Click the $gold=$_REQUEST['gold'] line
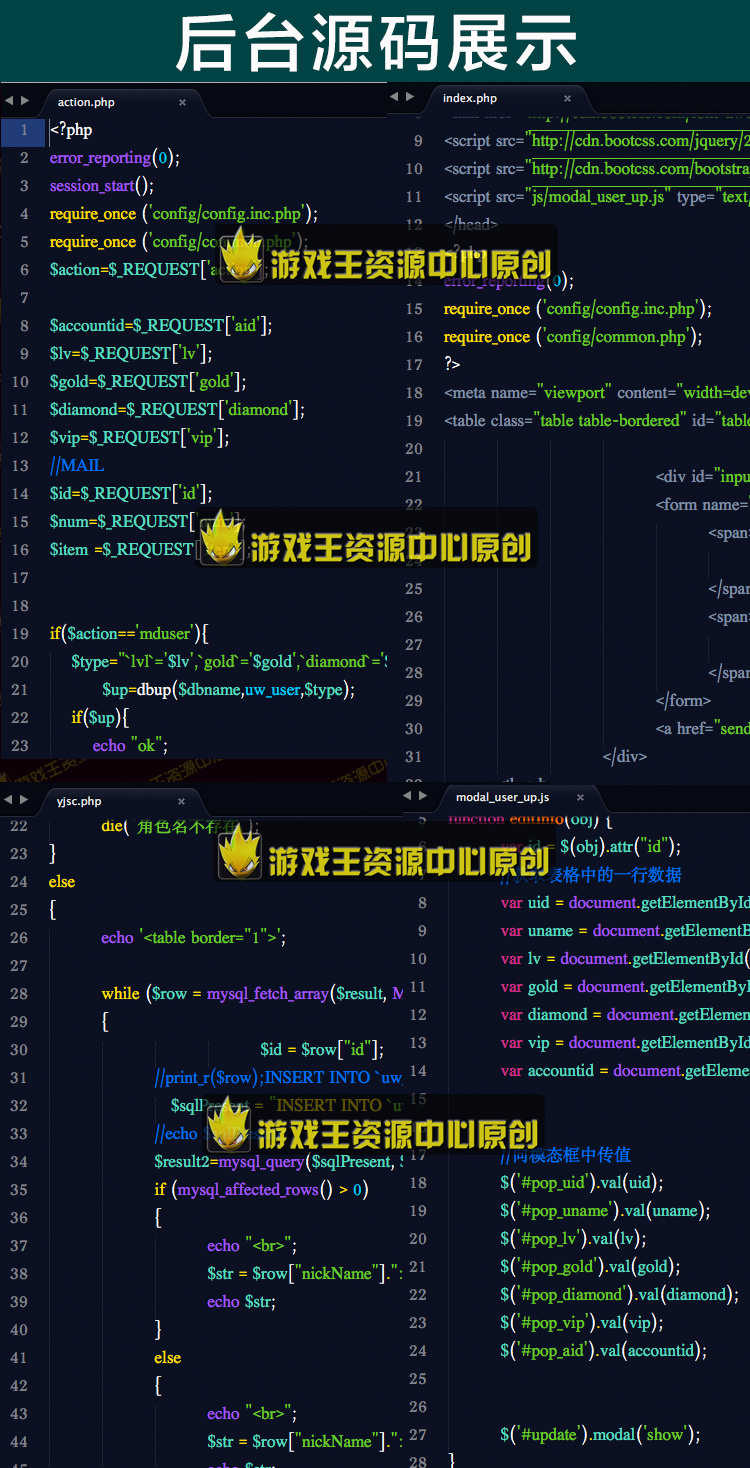Image resolution: width=750 pixels, height=1468 pixels. click(x=148, y=382)
